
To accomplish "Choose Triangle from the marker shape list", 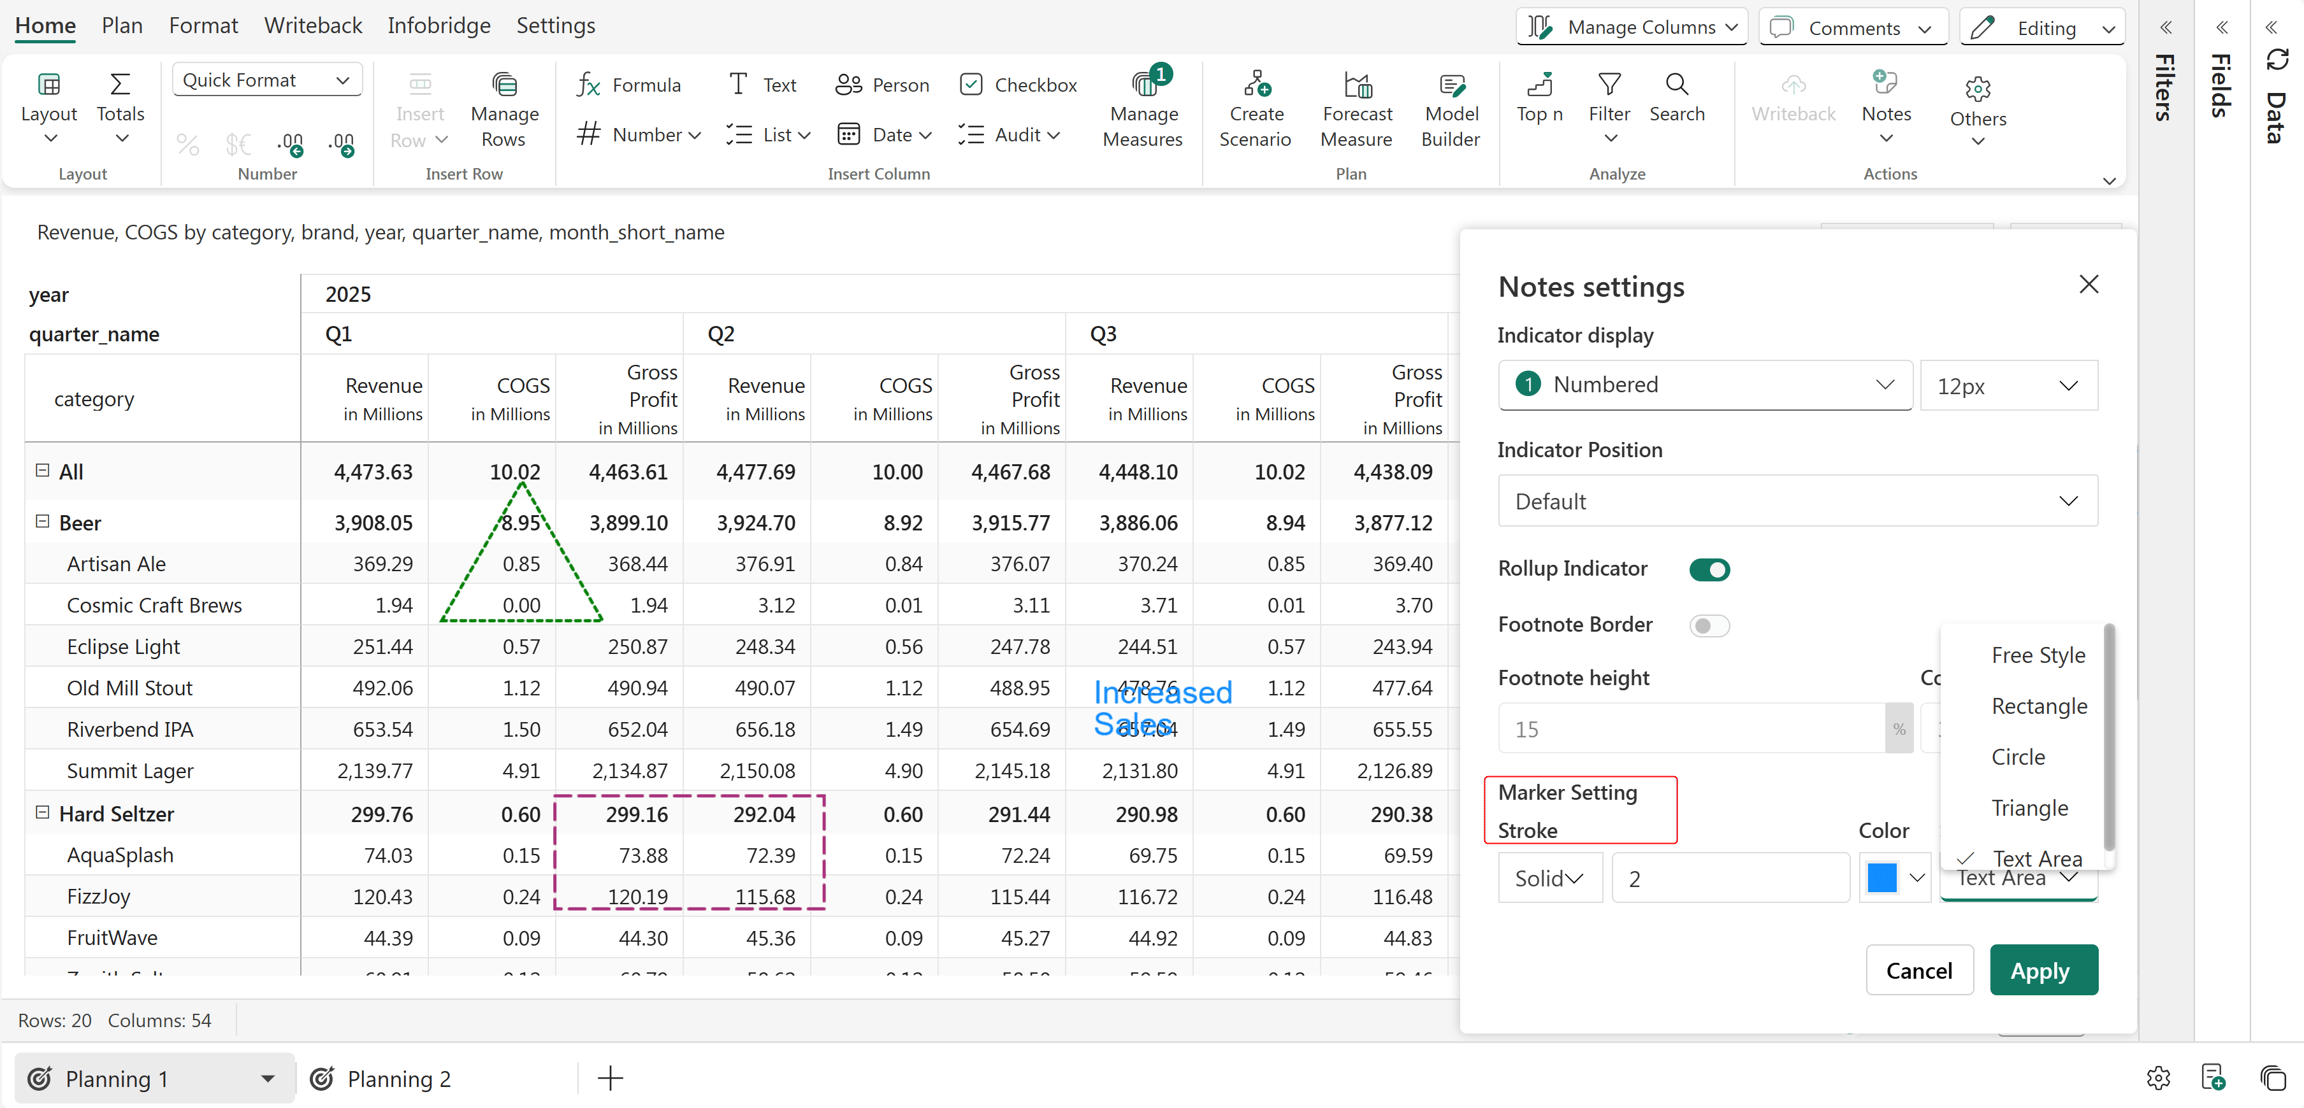I will pos(2029,807).
